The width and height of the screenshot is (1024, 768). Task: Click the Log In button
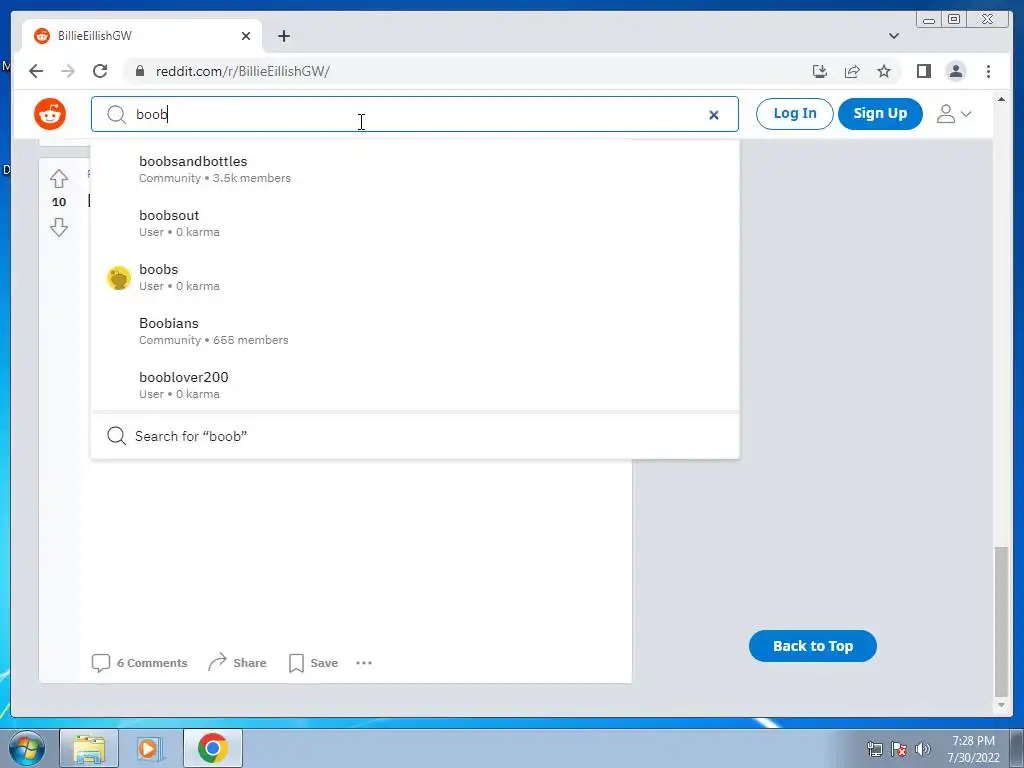tap(795, 114)
